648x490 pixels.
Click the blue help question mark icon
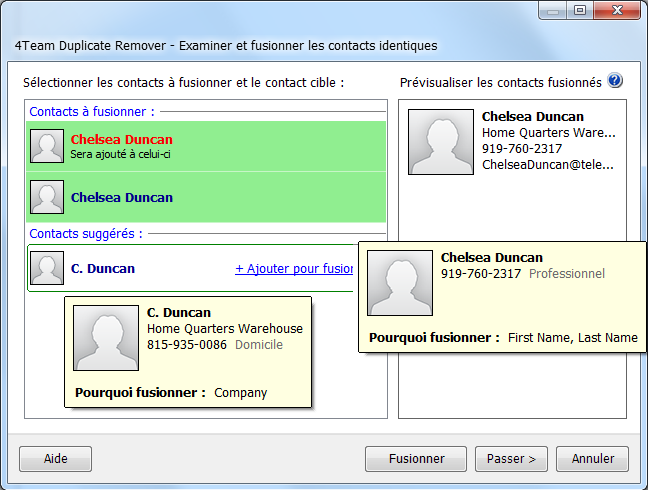point(615,81)
